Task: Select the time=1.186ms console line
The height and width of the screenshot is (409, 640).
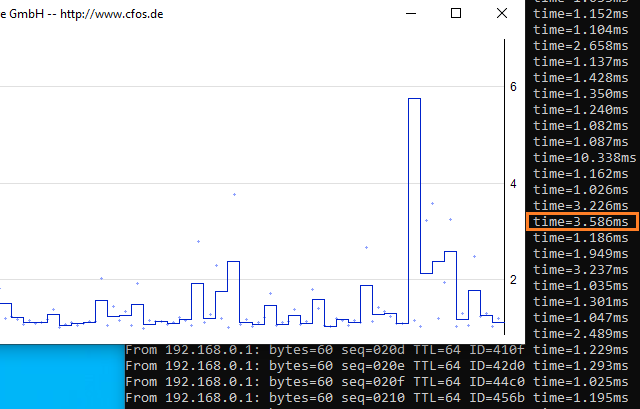Action: 580,238
